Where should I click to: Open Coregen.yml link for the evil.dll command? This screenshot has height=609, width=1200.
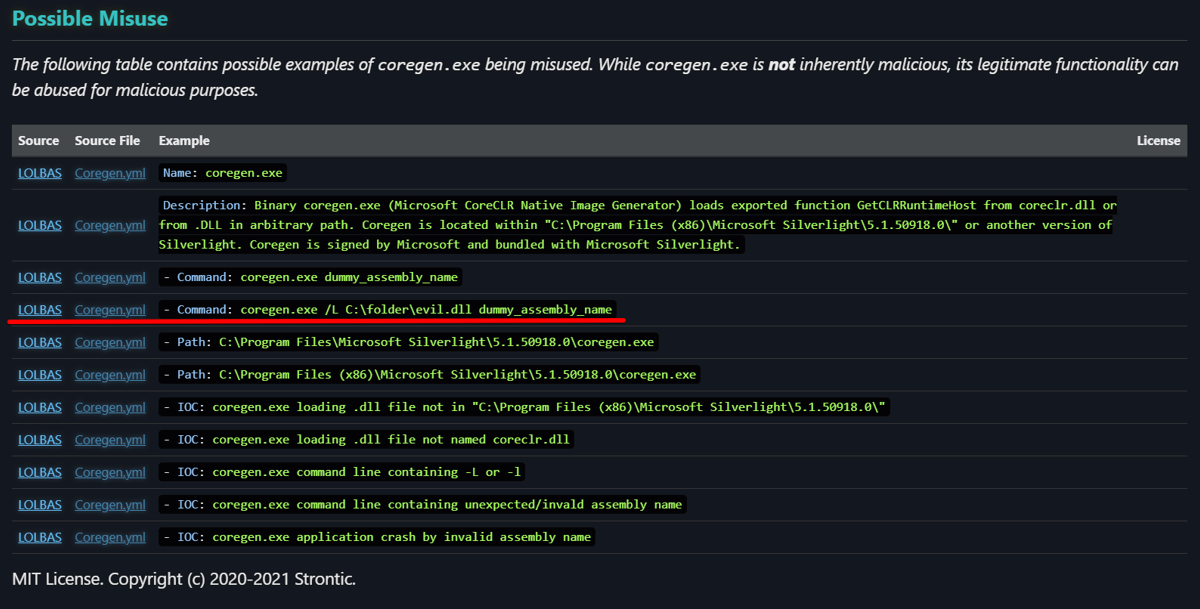pyautogui.click(x=110, y=310)
